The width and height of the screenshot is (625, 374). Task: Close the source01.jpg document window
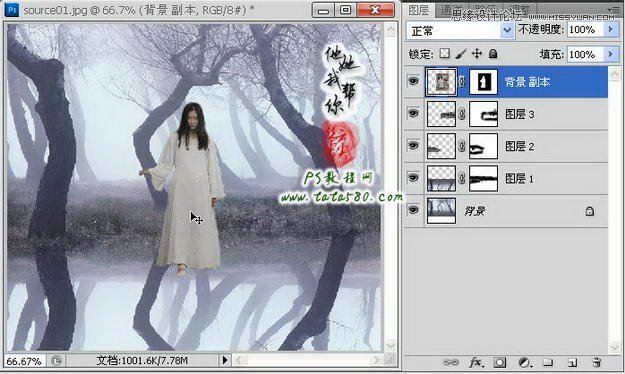click(375, 10)
